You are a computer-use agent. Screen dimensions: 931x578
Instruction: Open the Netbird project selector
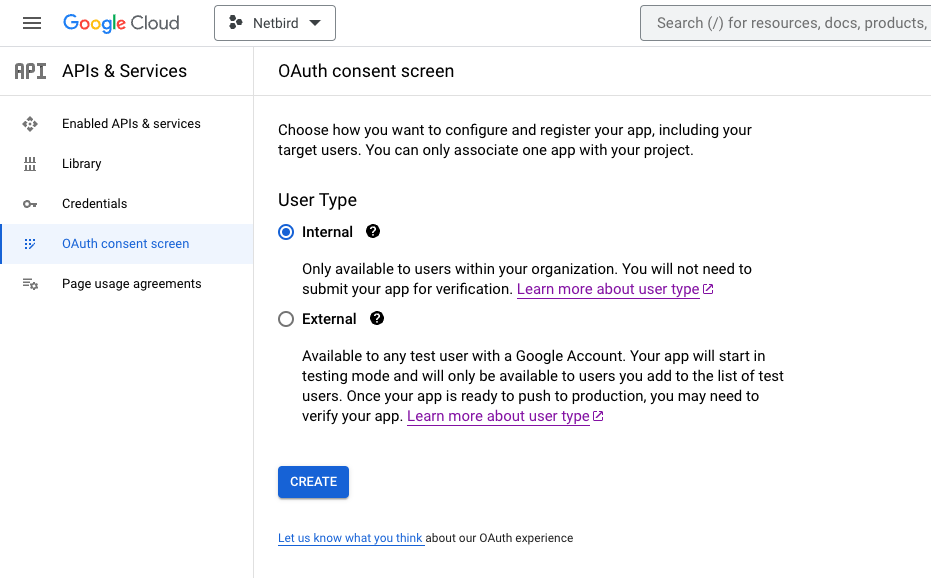[x=275, y=22]
